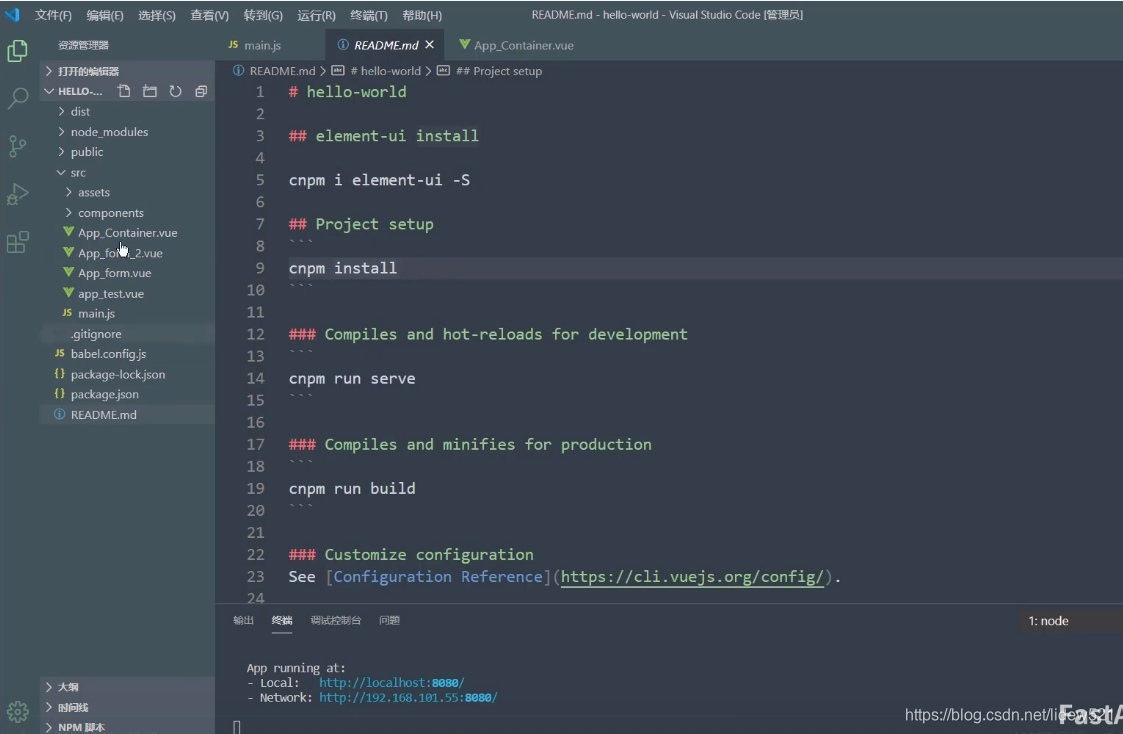Click the README.md breadcrumb segment

click(274, 71)
